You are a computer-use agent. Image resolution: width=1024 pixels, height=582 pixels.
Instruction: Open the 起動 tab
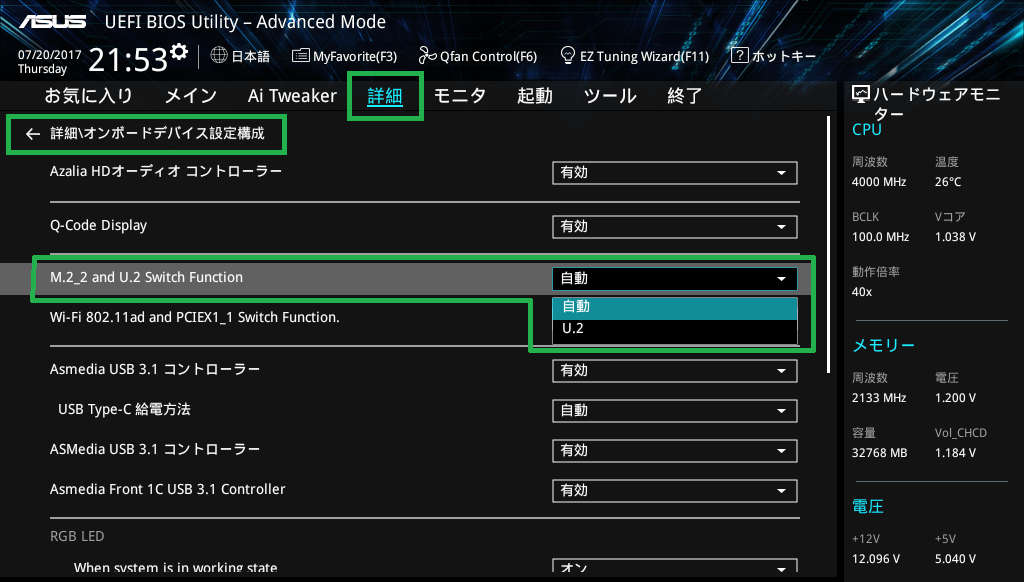[x=535, y=96]
